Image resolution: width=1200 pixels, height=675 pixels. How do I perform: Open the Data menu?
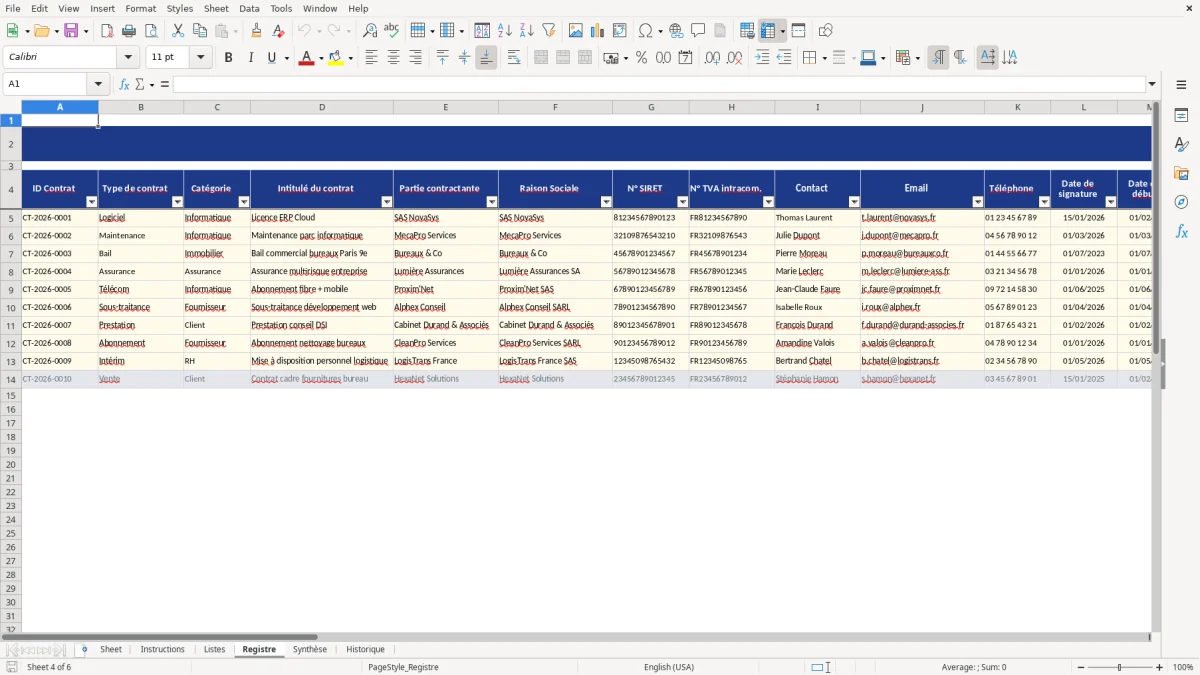pyautogui.click(x=249, y=8)
